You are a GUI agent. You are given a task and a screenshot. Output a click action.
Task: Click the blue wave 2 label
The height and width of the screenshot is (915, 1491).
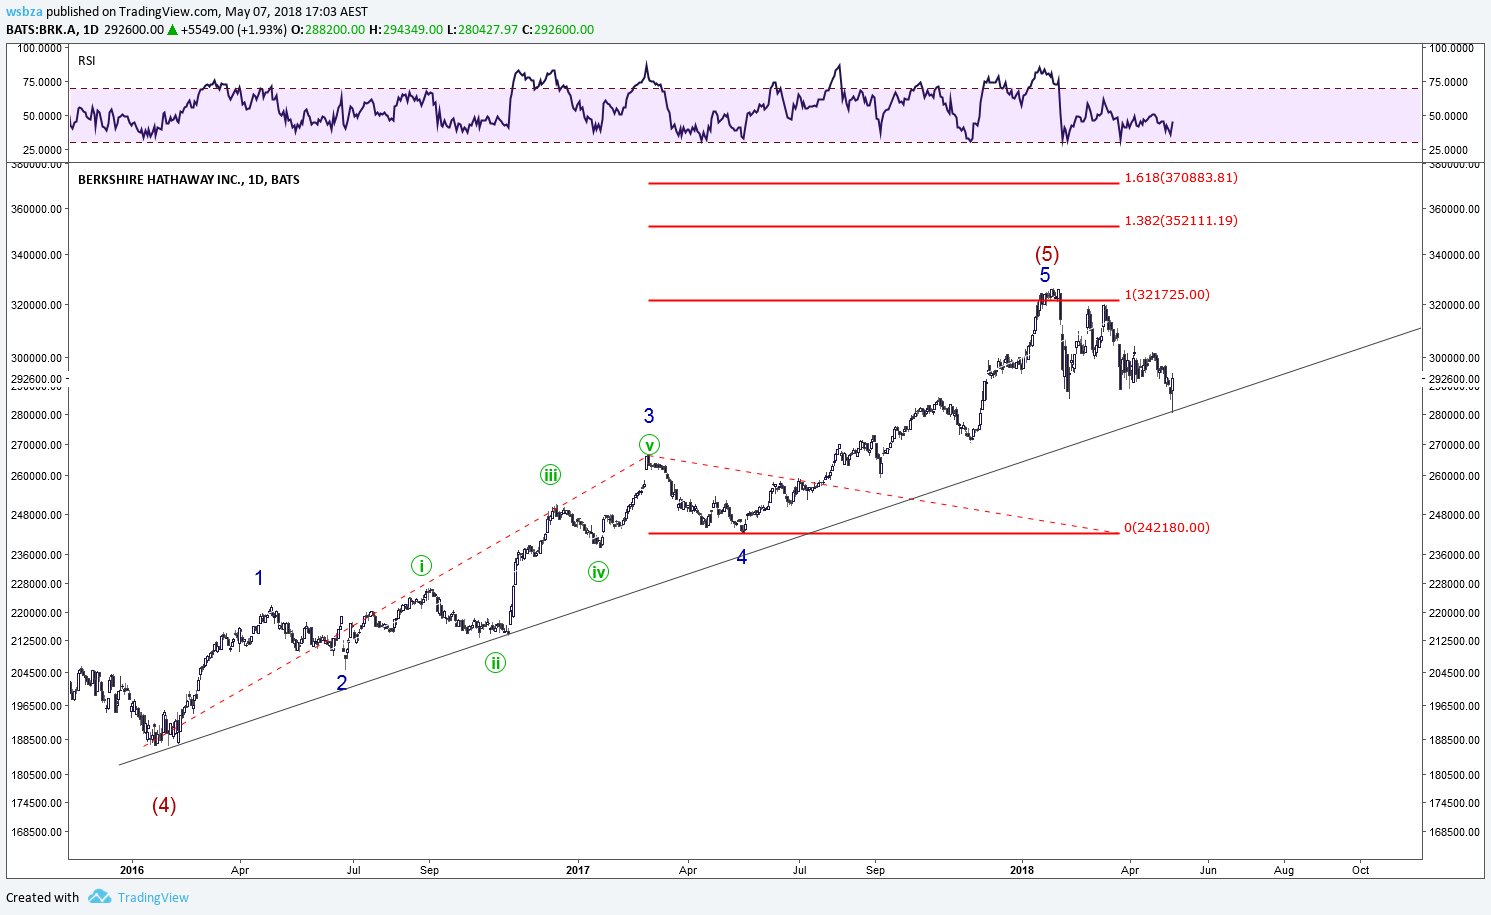click(x=342, y=683)
